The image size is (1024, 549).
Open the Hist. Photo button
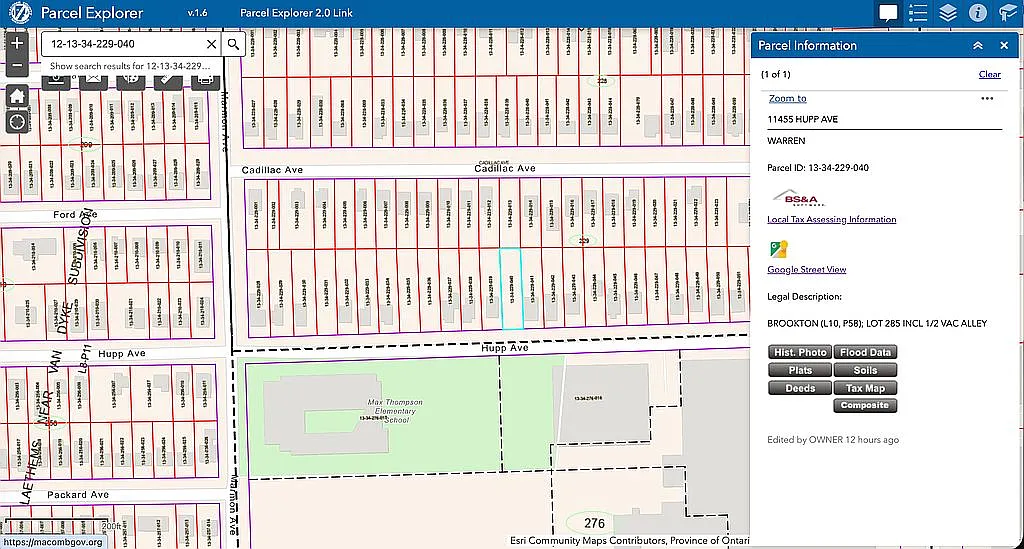(800, 353)
